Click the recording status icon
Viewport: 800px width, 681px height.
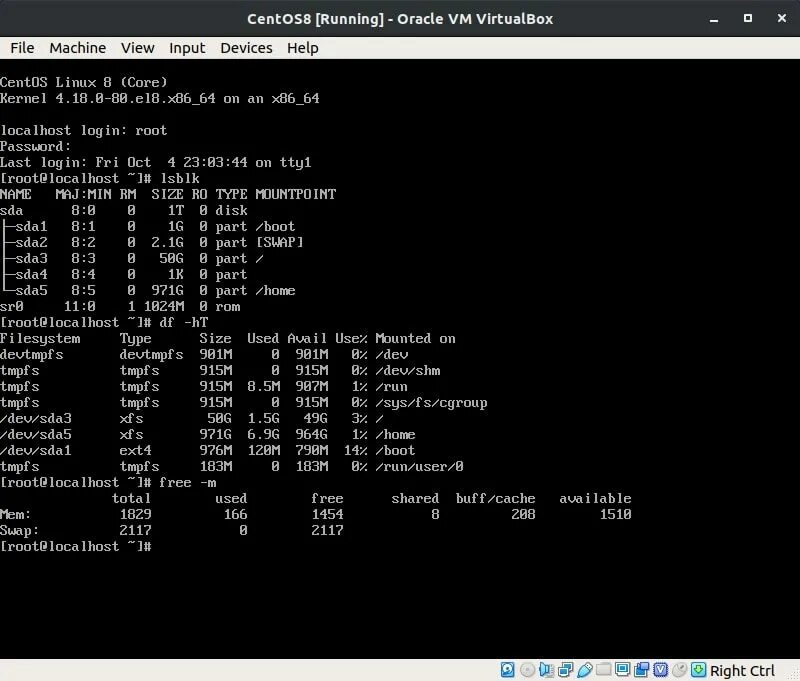click(x=641, y=669)
